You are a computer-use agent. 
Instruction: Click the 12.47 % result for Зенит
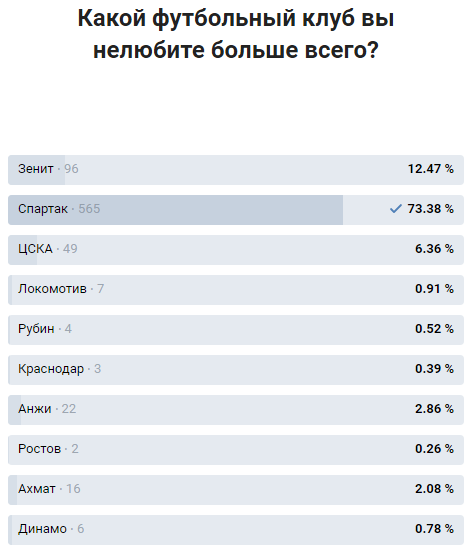431,169
